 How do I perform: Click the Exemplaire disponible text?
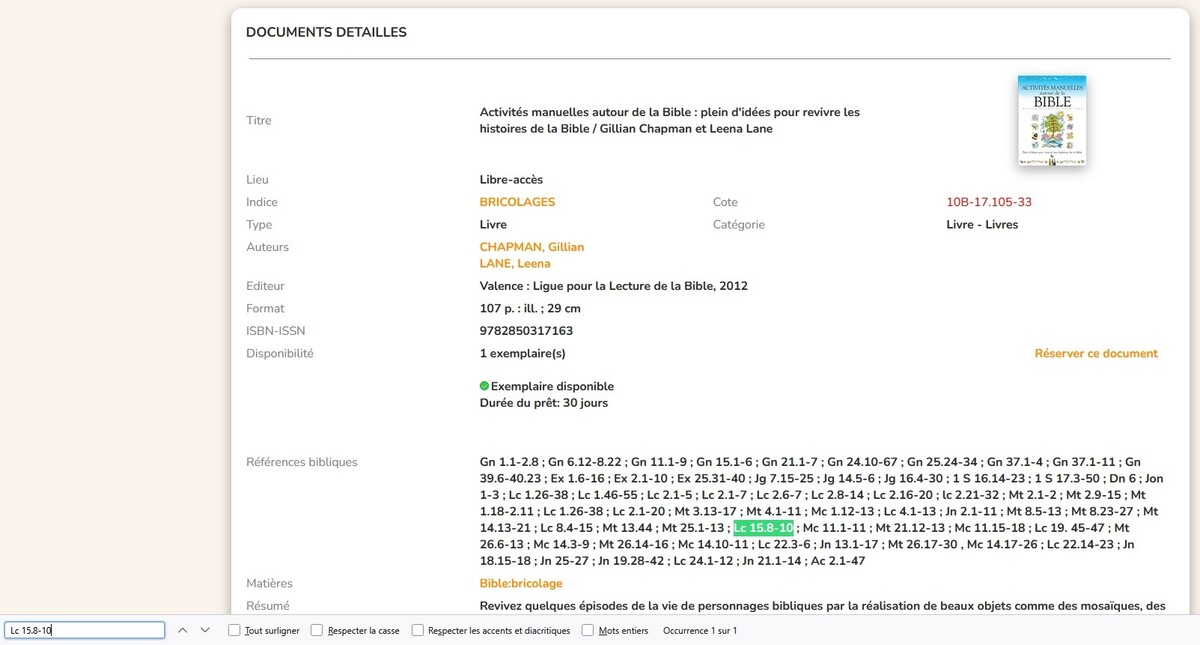tap(552, 386)
